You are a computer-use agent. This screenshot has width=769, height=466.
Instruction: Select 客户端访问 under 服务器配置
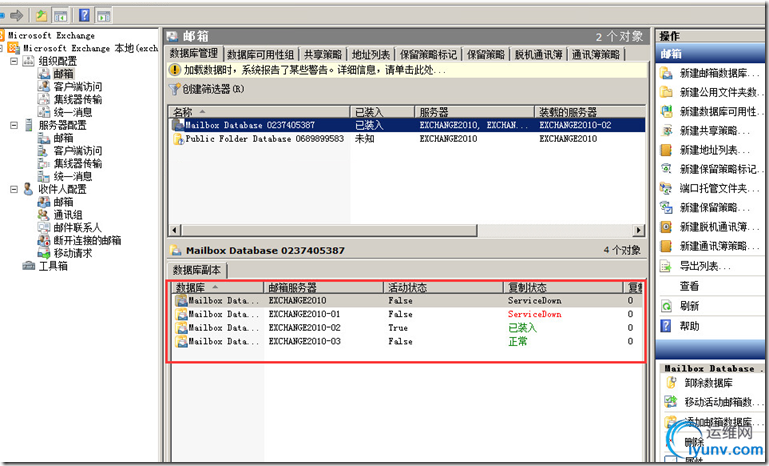tap(77, 151)
